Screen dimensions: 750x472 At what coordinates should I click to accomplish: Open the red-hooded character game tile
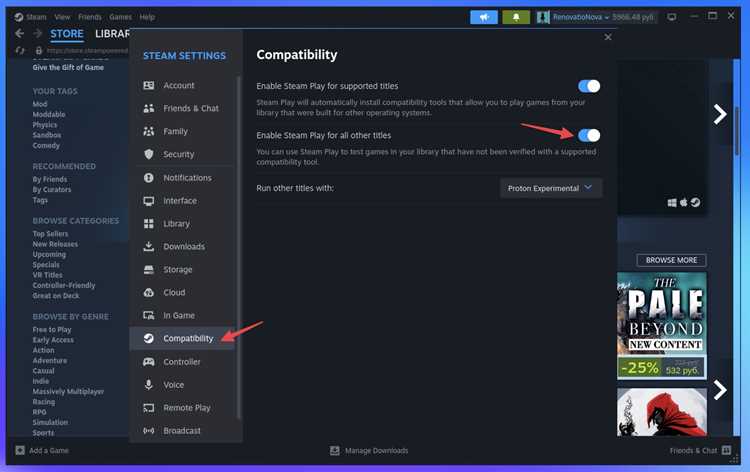point(662,412)
